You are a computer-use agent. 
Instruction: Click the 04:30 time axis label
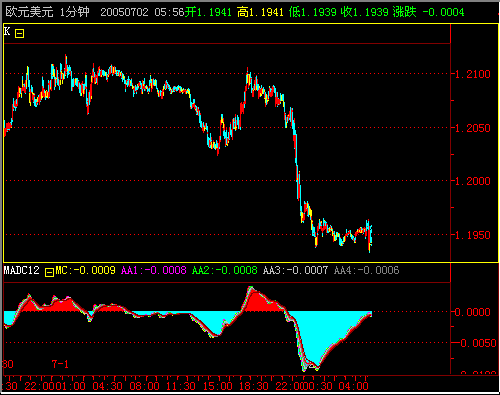point(107,386)
